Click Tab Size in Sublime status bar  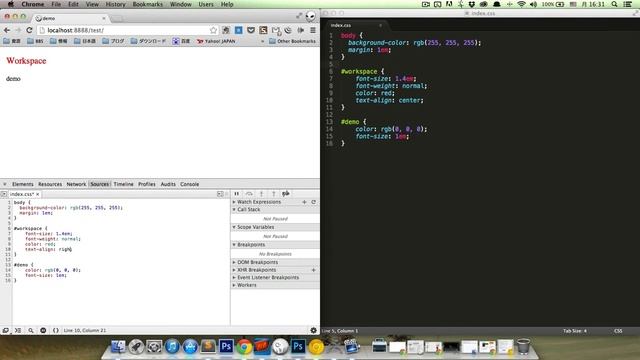[x=575, y=331]
